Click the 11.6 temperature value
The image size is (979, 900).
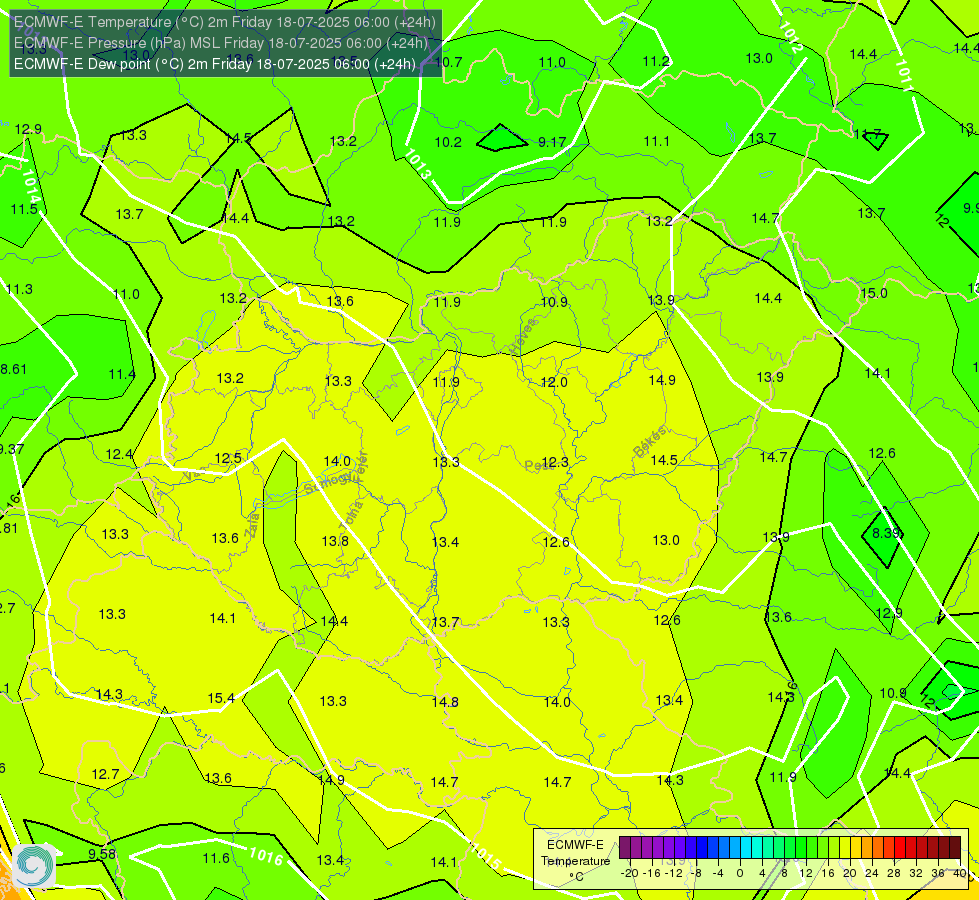coord(216,858)
